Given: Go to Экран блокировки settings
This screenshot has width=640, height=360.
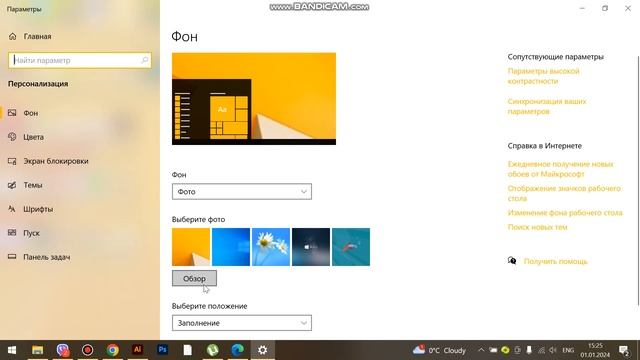Looking at the screenshot, I should click(x=56, y=161).
